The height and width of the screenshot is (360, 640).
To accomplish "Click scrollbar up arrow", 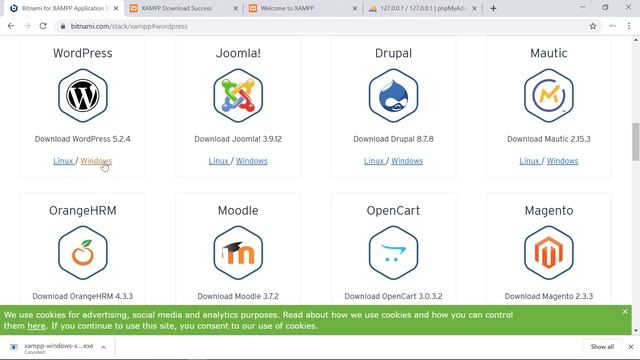I will click(636, 40).
